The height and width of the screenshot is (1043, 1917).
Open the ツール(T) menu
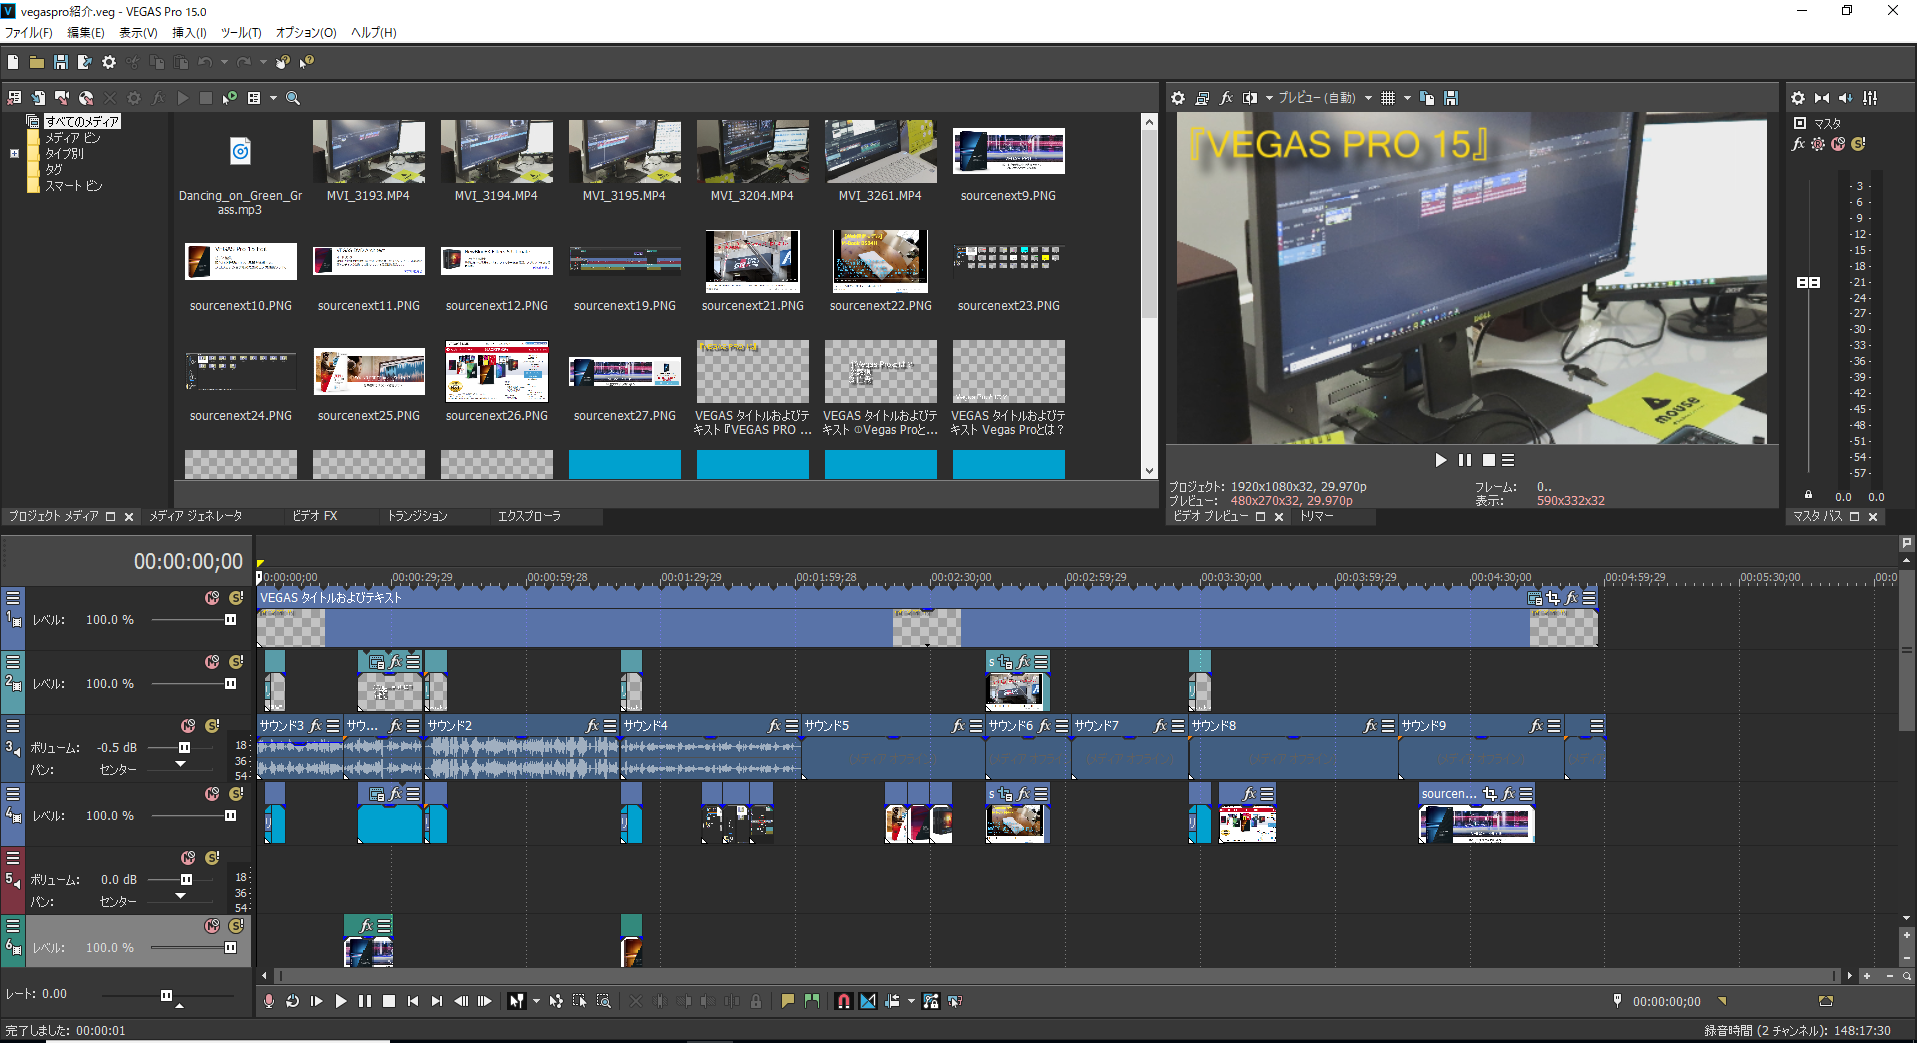point(240,33)
